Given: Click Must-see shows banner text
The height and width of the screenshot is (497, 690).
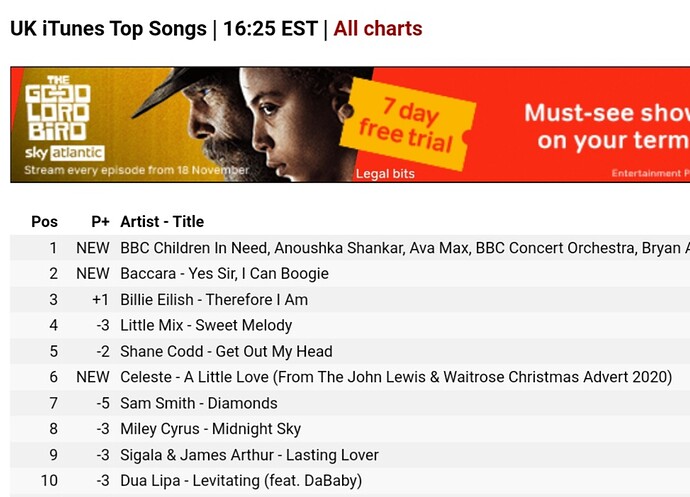Looking at the screenshot, I should click(x=606, y=126).
